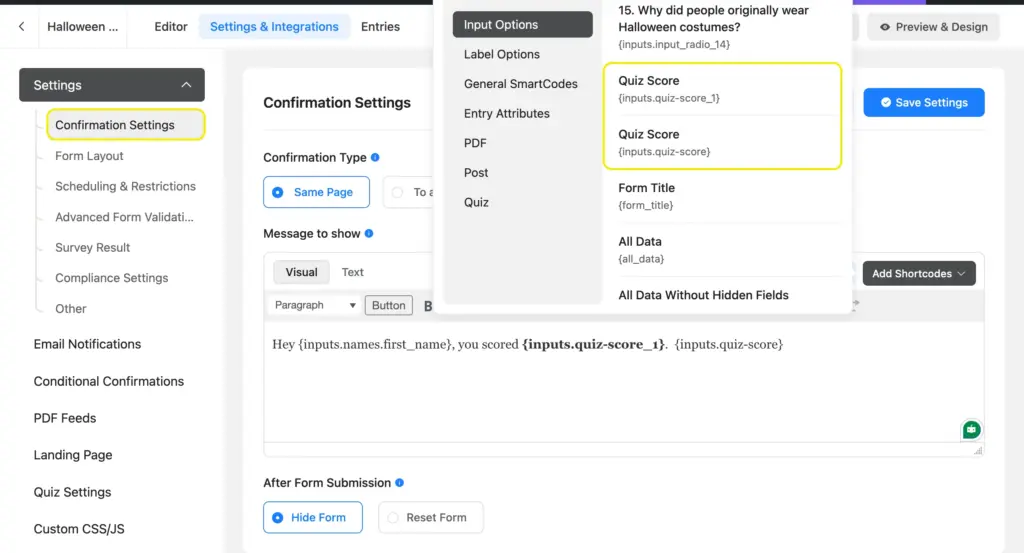Go back using the left arrow icon
1024x553 pixels.
click(x=22, y=27)
